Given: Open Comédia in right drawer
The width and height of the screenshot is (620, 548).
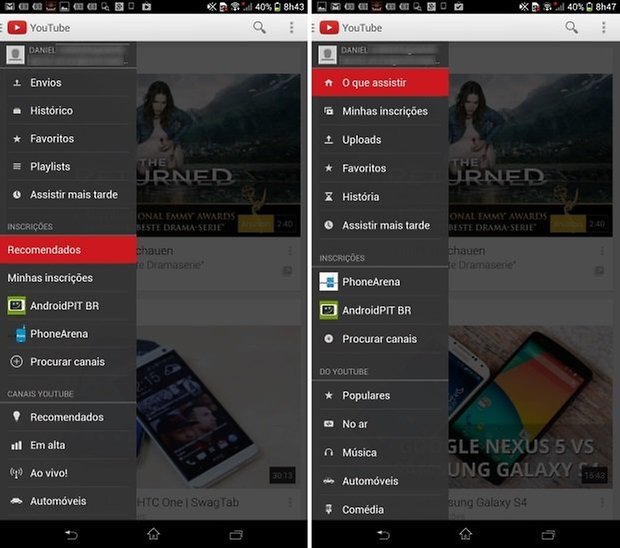Looking at the screenshot, I should (x=380, y=509).
